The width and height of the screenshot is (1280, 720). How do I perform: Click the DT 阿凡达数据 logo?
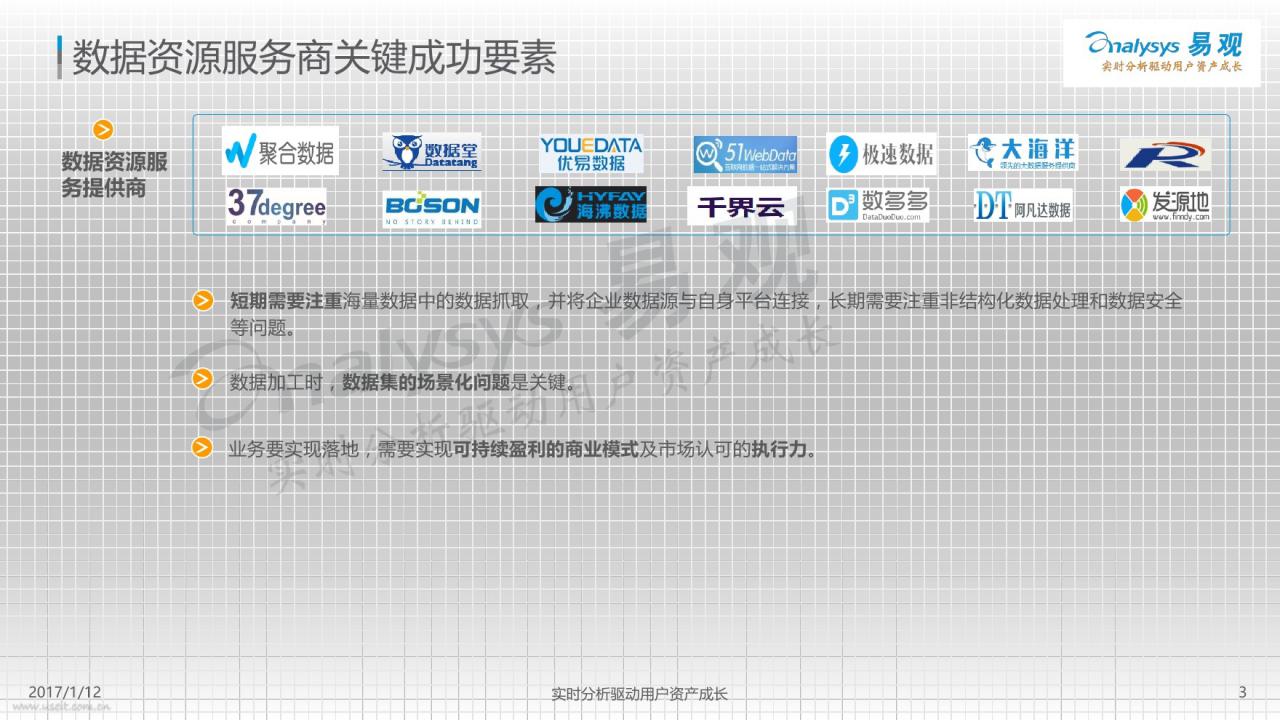click(1022, 205)
